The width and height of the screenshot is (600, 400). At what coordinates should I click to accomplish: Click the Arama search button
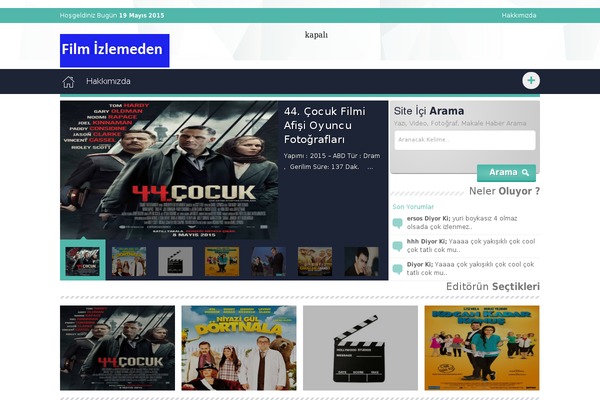tap(506, 173)
